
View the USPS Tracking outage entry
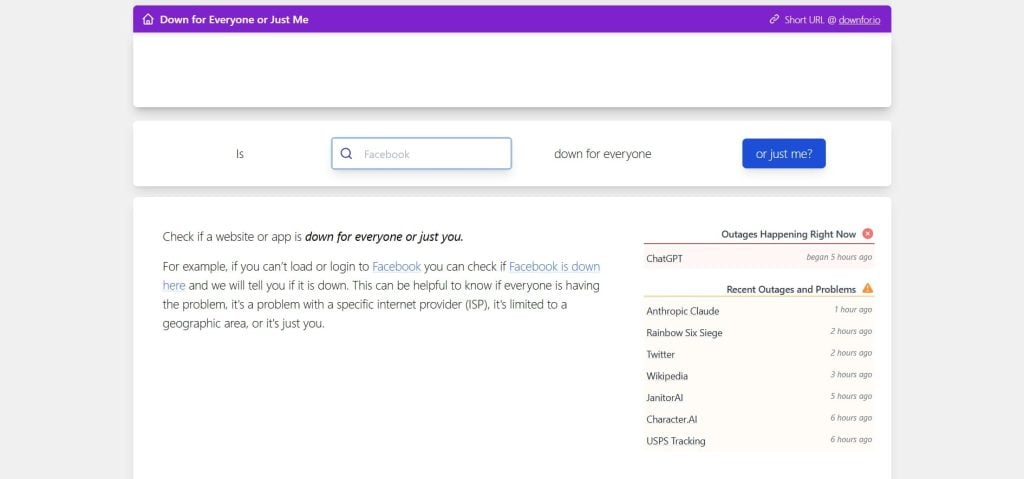[x=676, y=442]
